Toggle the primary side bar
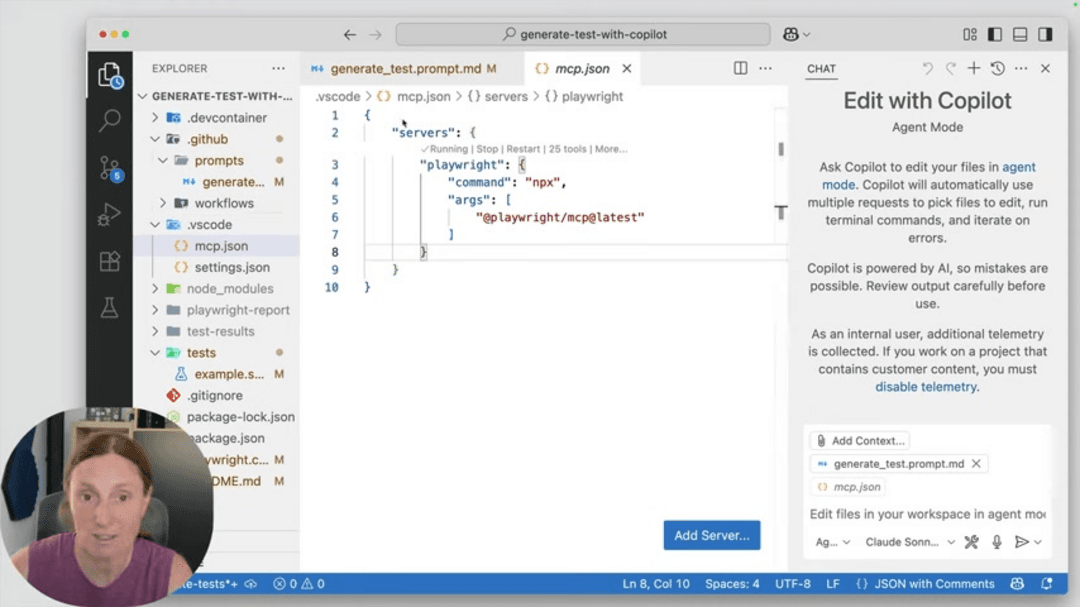 994,34
